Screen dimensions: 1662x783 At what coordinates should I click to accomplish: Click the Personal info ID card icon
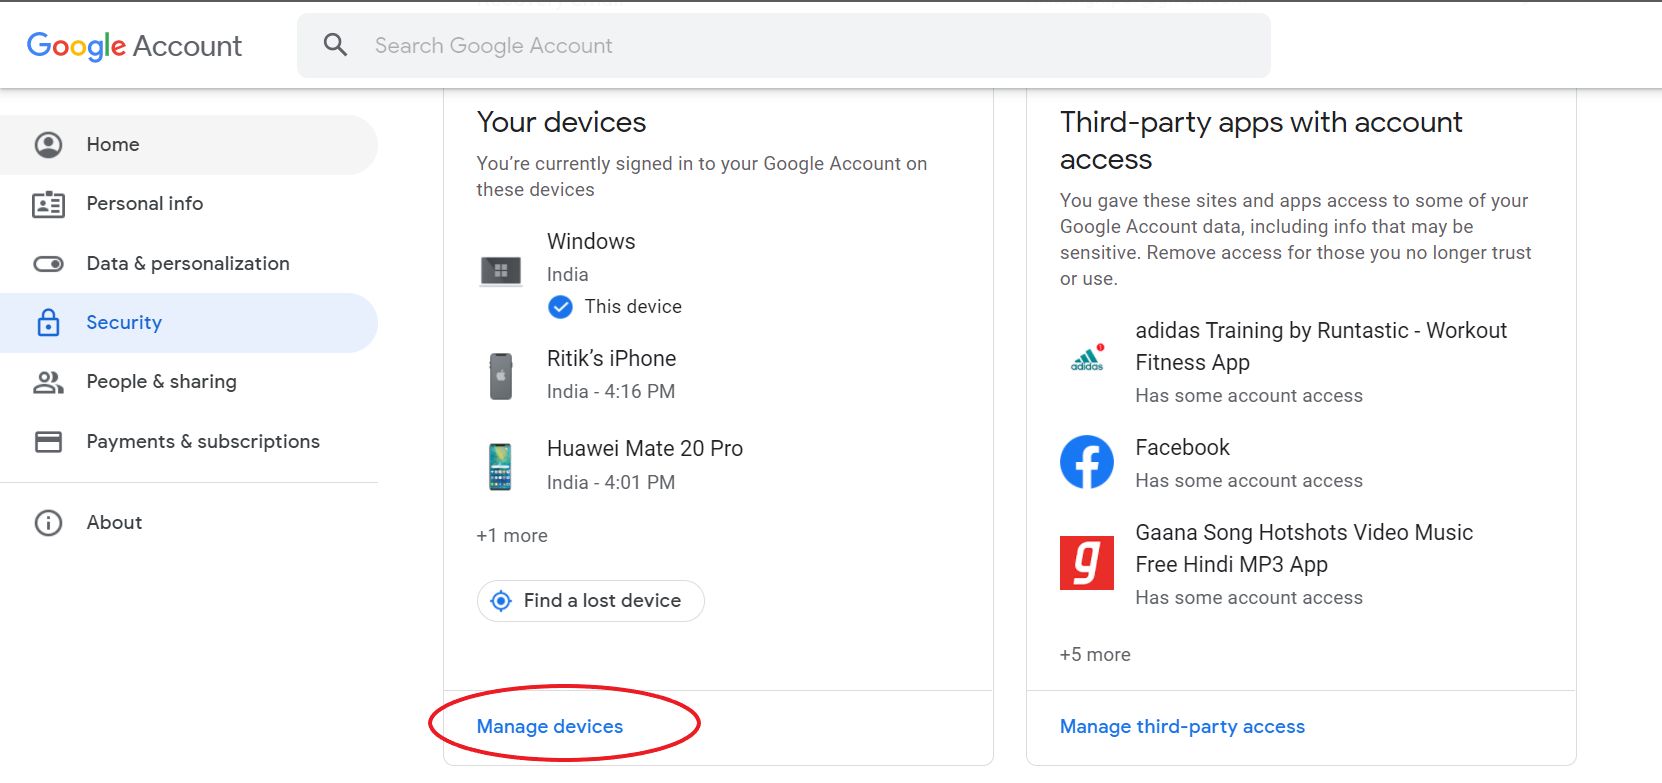48,204
